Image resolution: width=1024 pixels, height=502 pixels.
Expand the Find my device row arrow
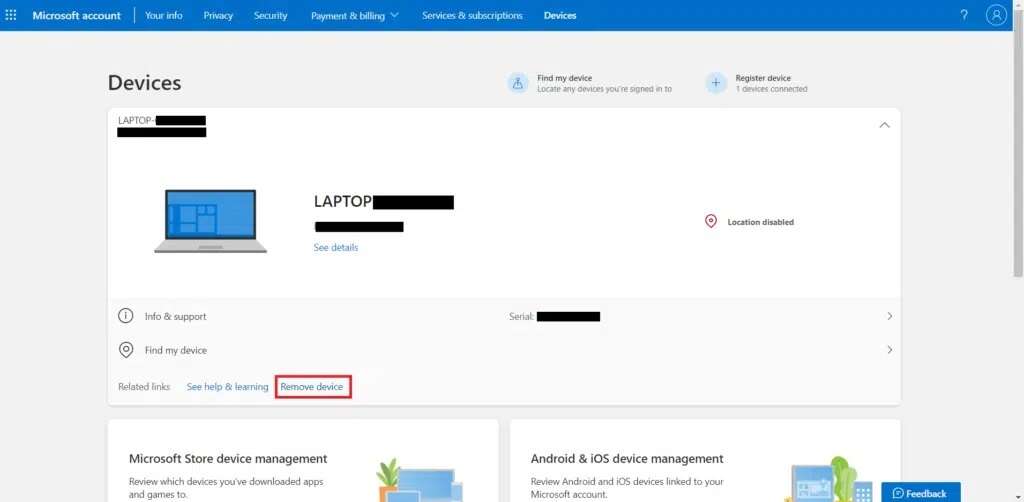tap(889, 350)
